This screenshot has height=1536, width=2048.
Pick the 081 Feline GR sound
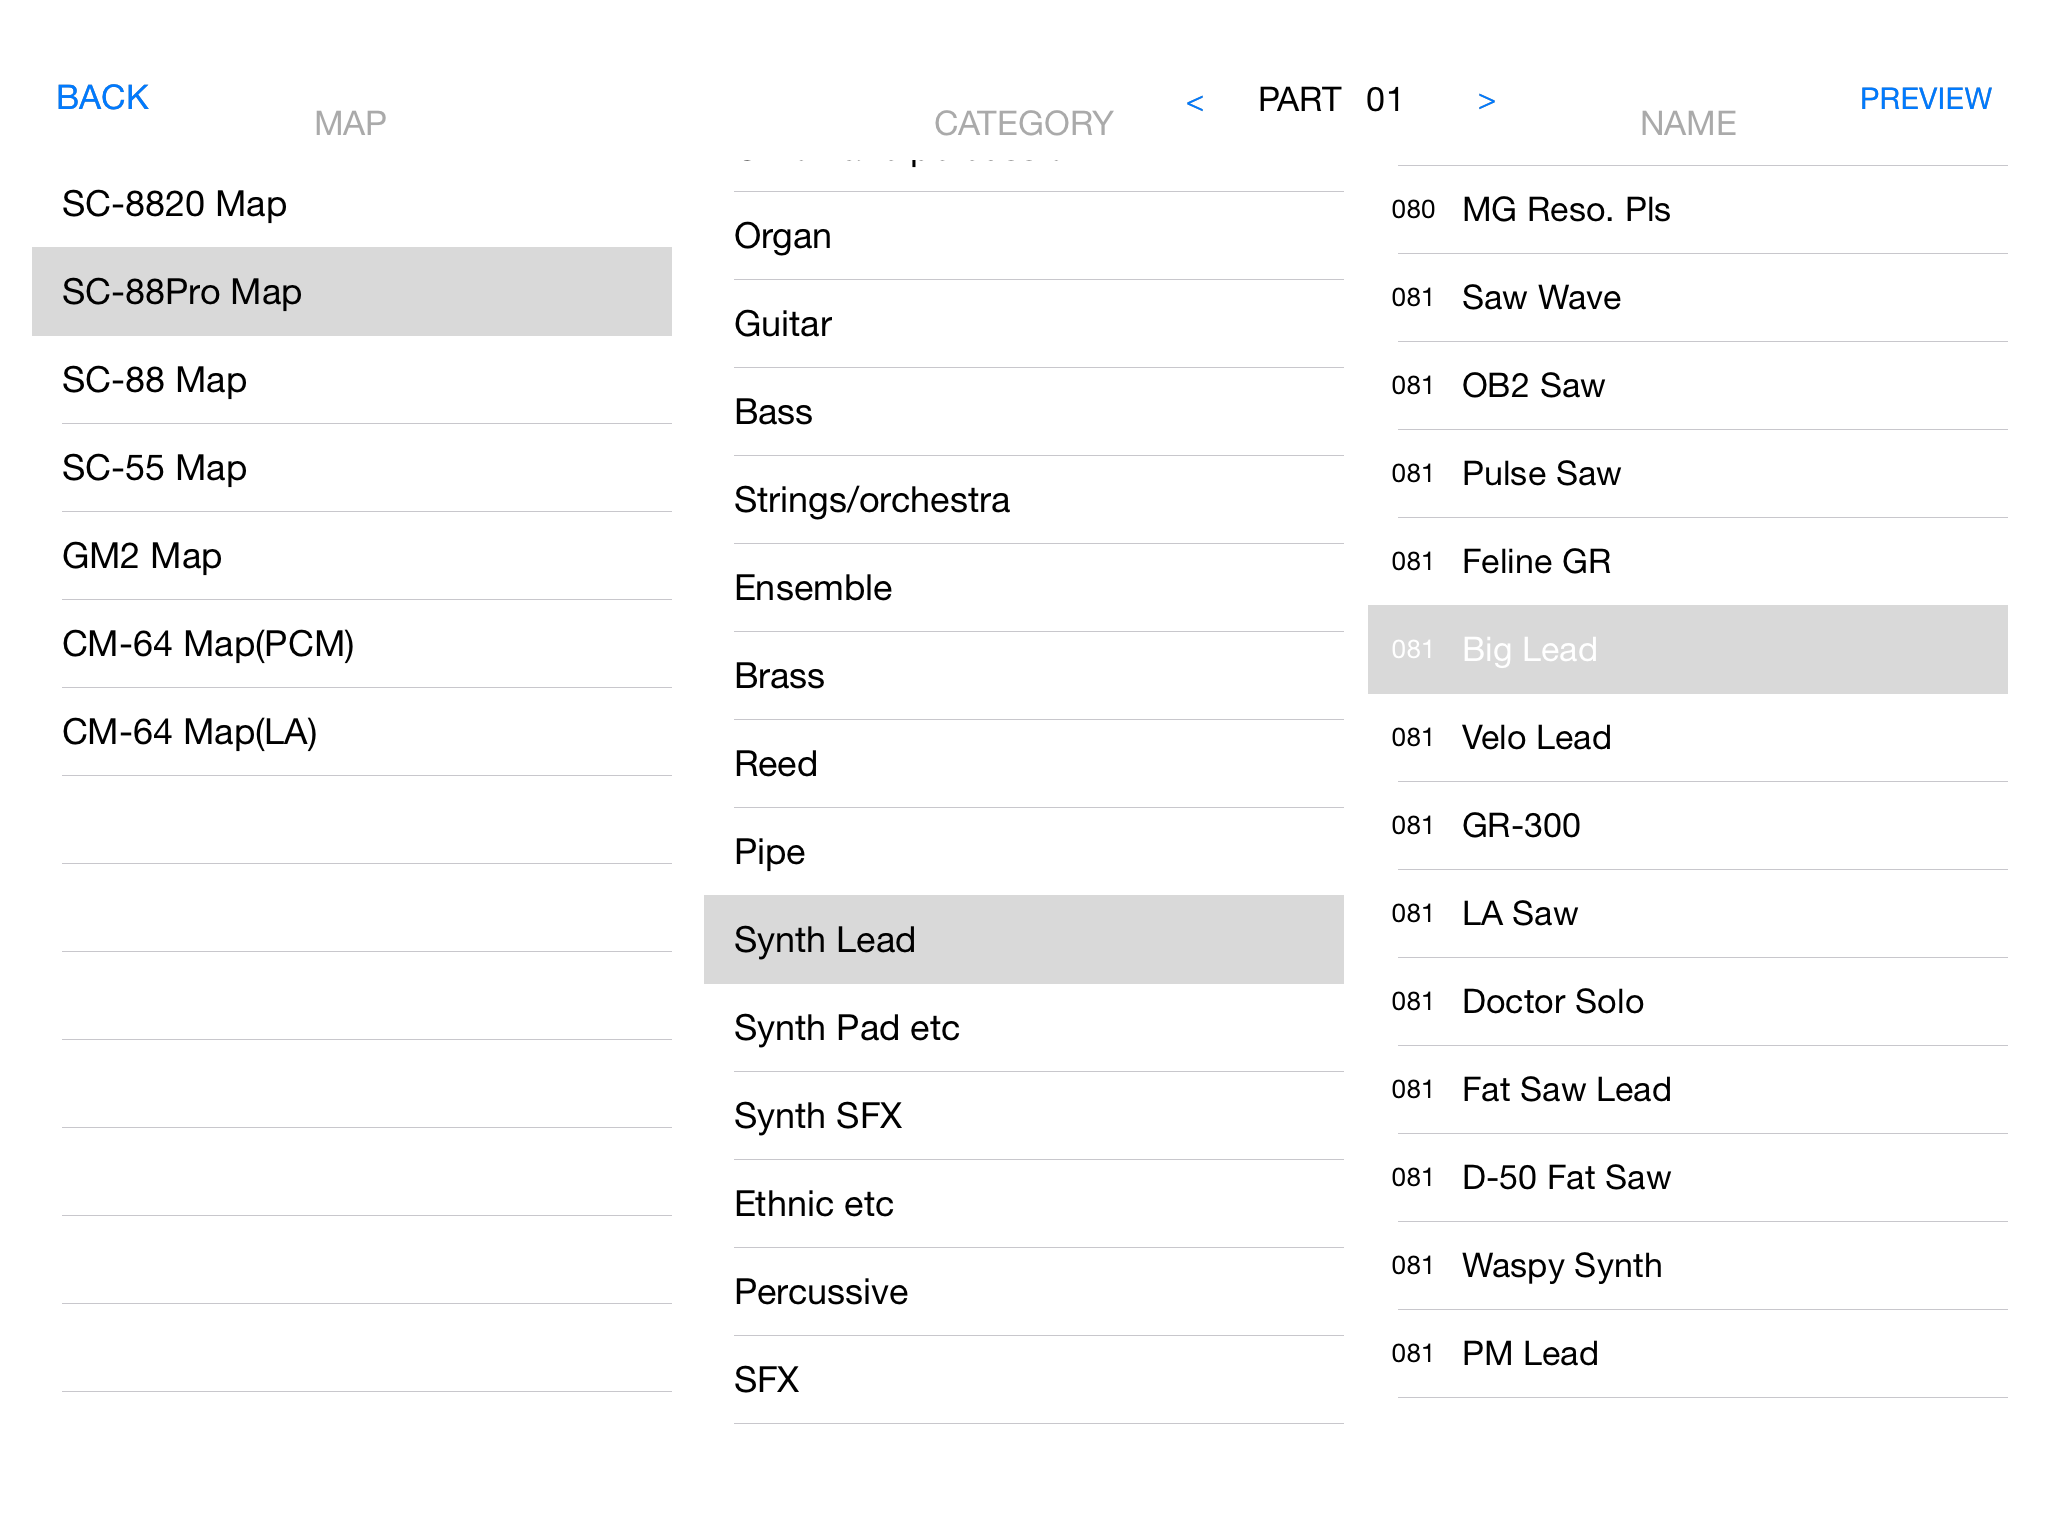[1688, 562]
